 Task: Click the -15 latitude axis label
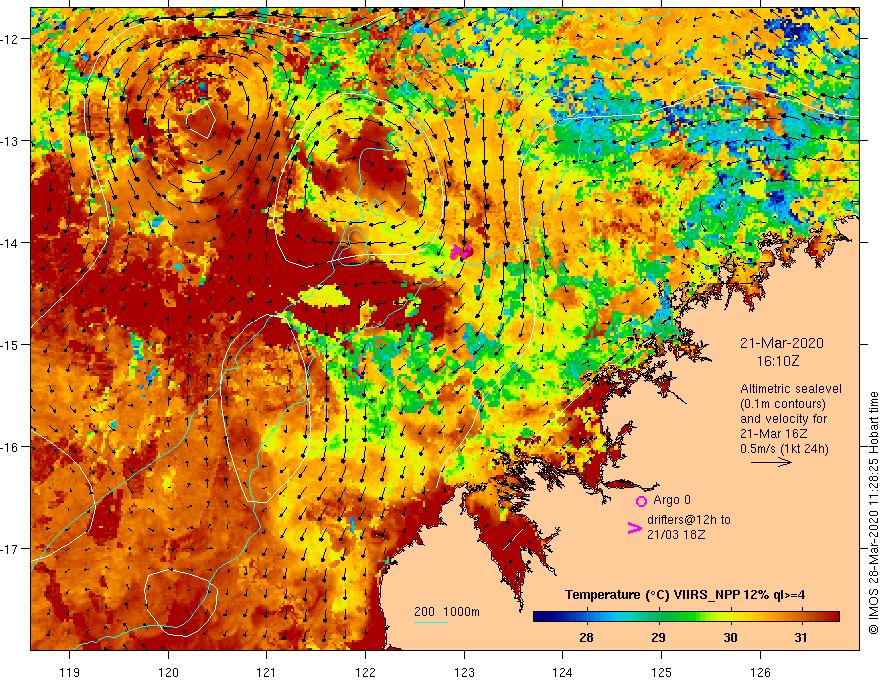tap(11, 344)
